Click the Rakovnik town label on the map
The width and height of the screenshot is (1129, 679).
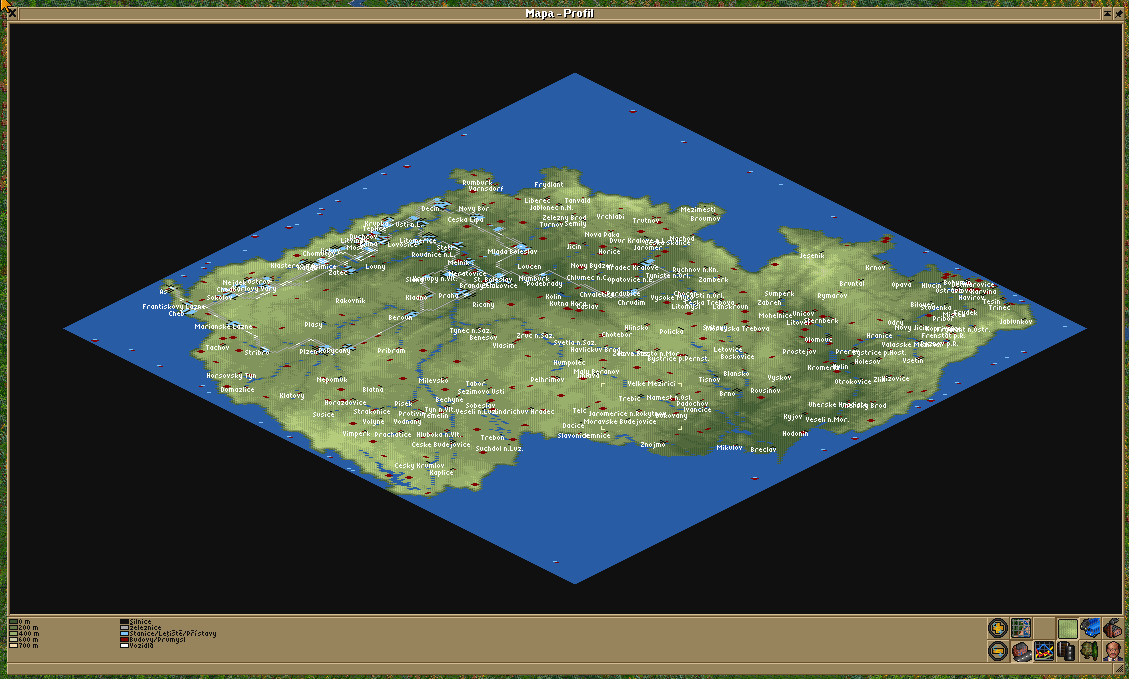point(350,300)
